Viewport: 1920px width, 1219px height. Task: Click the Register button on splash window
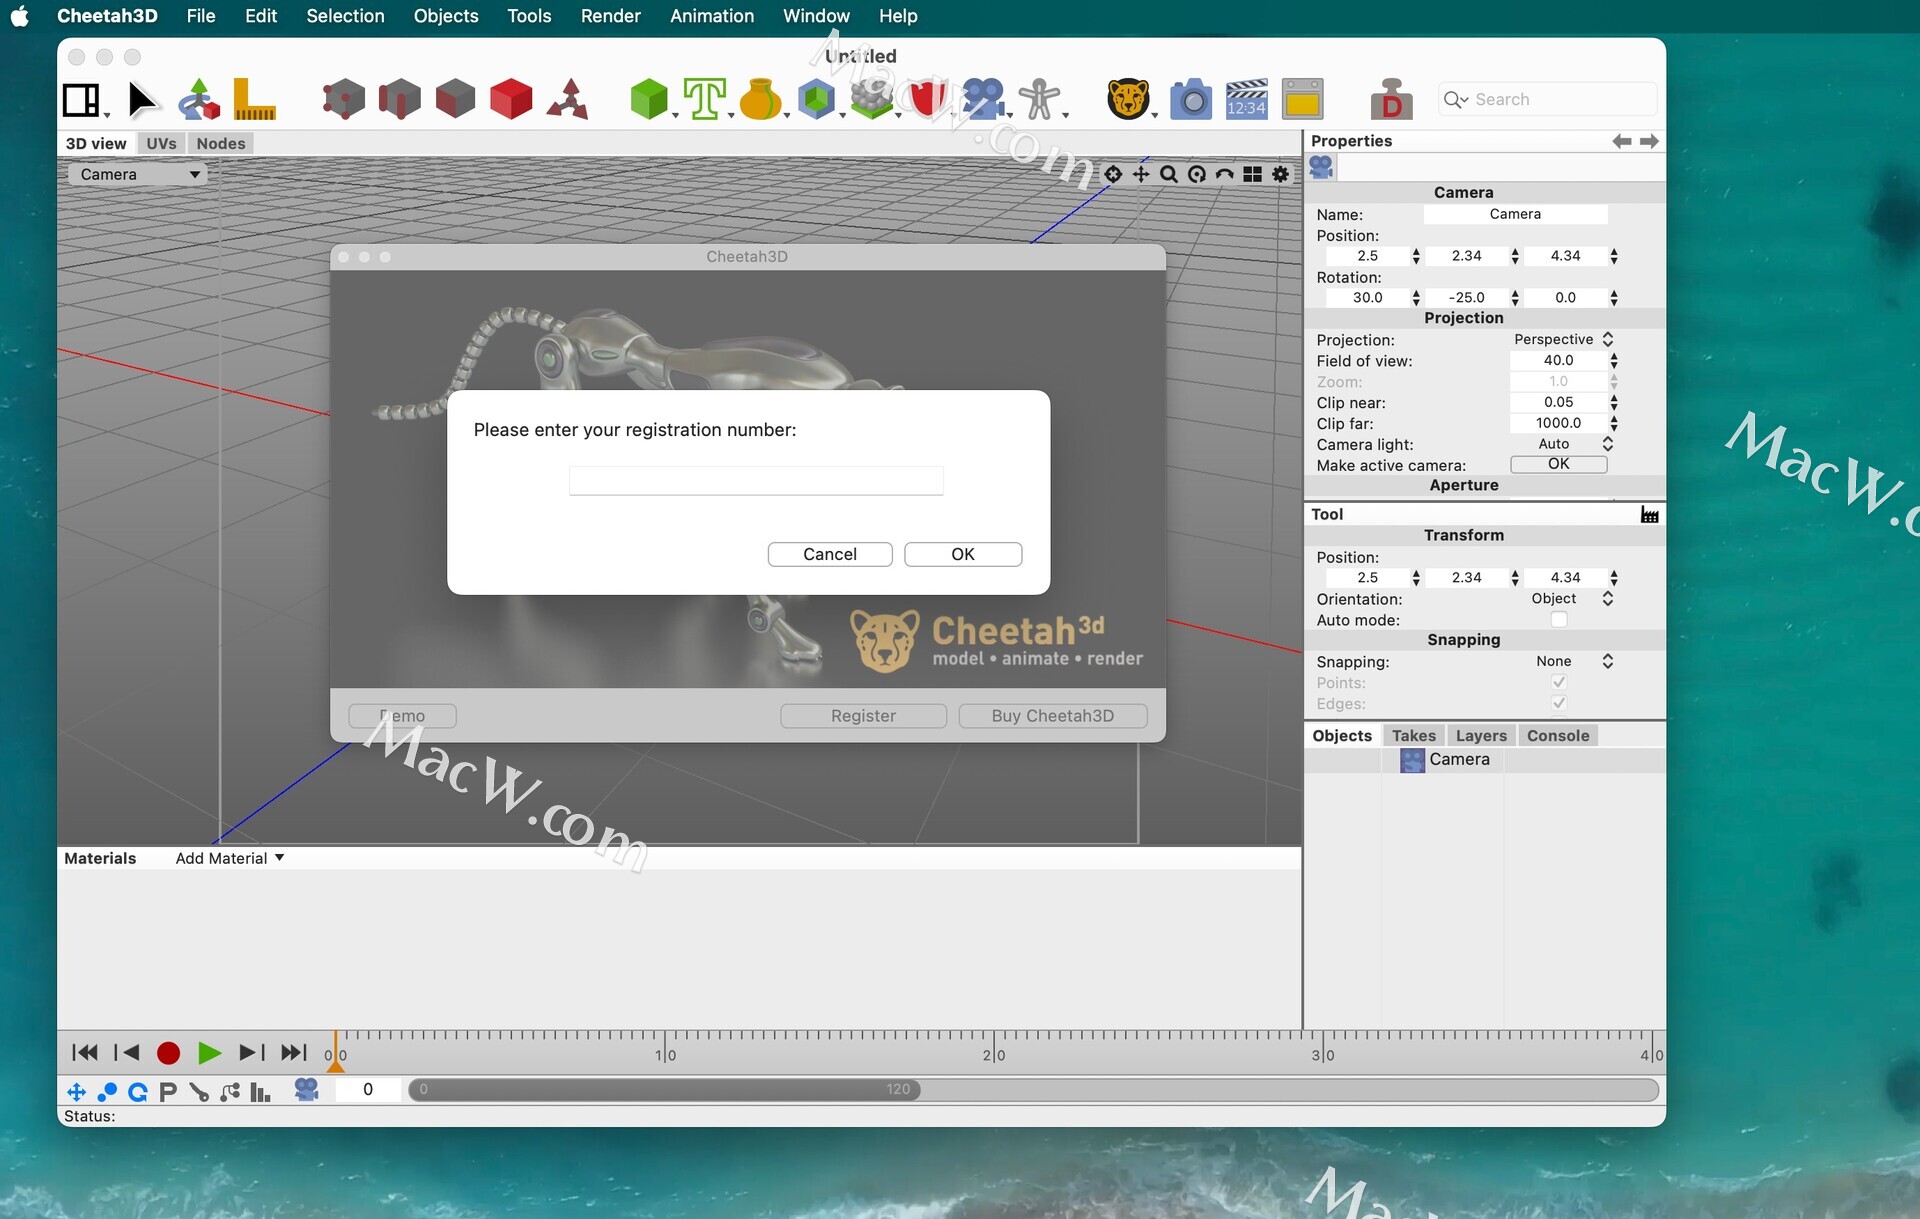pyautogui.click(x=863, y=716)
